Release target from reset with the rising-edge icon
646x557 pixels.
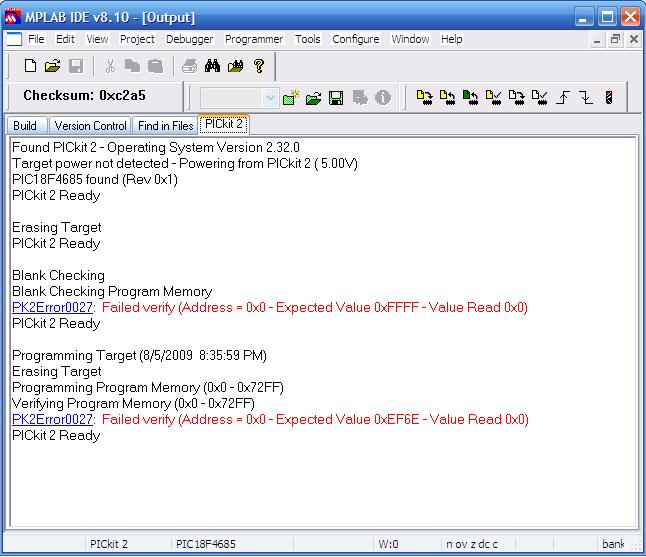tap(563, 98)
